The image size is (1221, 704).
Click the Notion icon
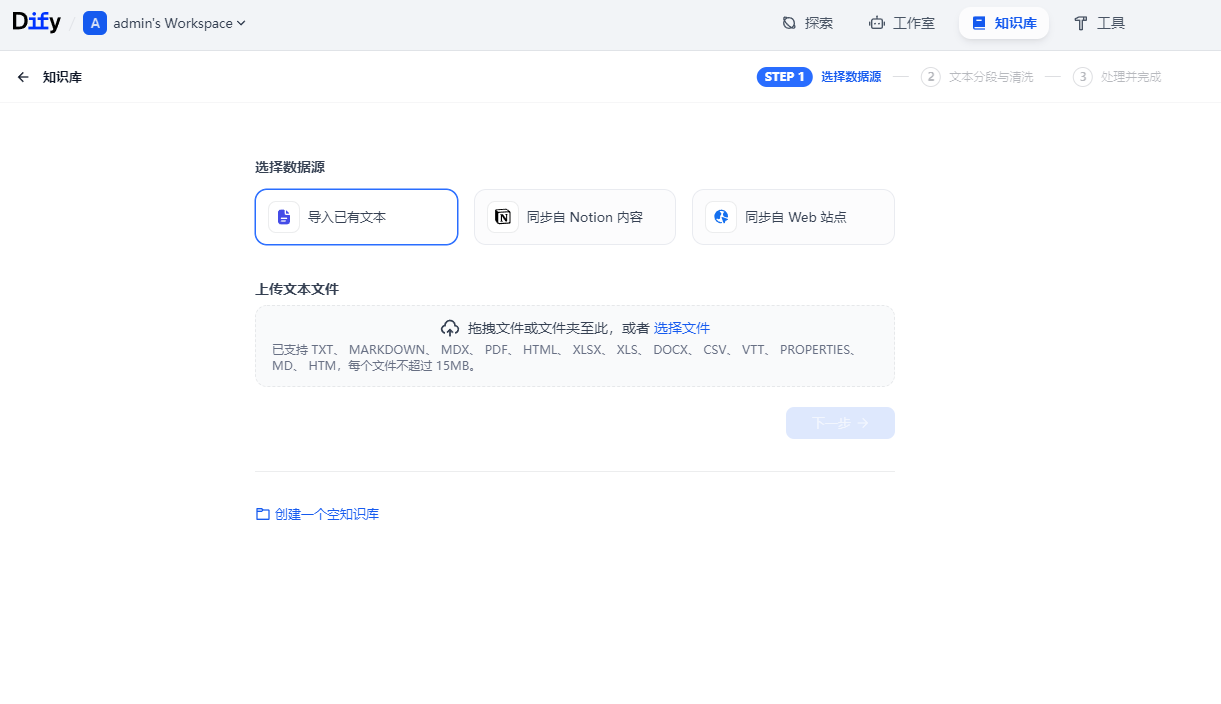[x=503, y=217]
